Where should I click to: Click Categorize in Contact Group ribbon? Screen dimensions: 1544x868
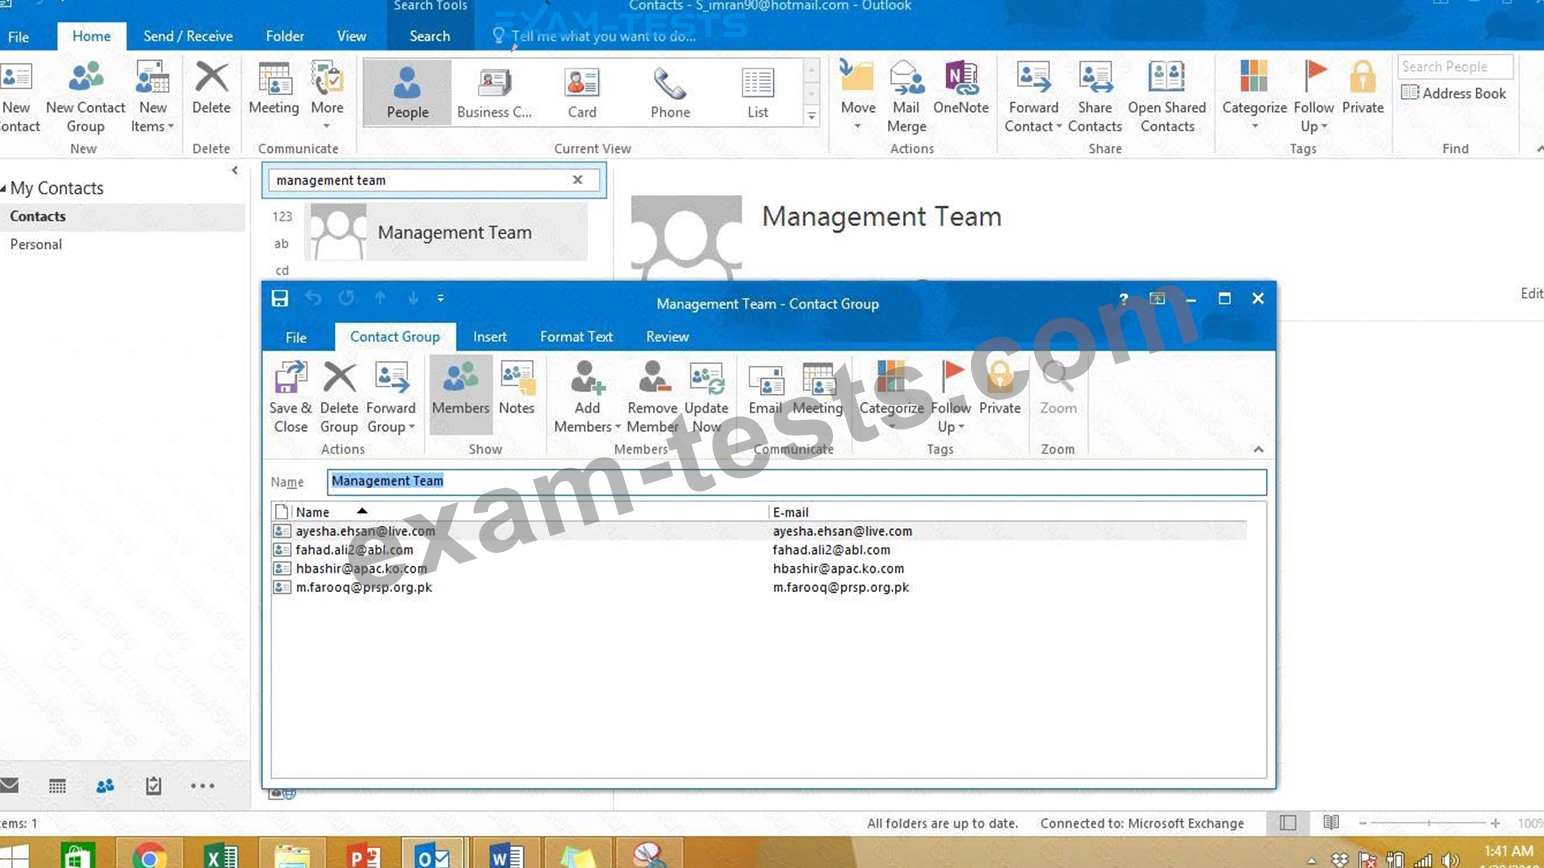(891, 393)
